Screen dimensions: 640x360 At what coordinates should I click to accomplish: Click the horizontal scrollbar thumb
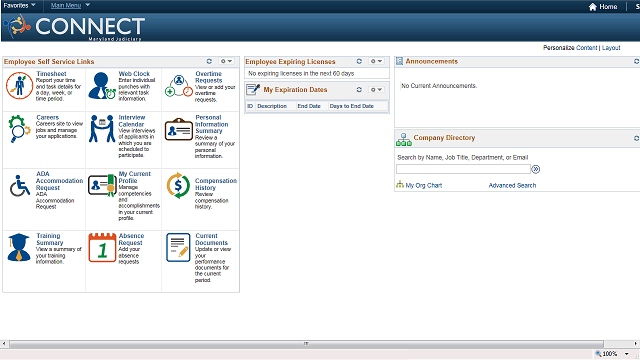point(306,344)
